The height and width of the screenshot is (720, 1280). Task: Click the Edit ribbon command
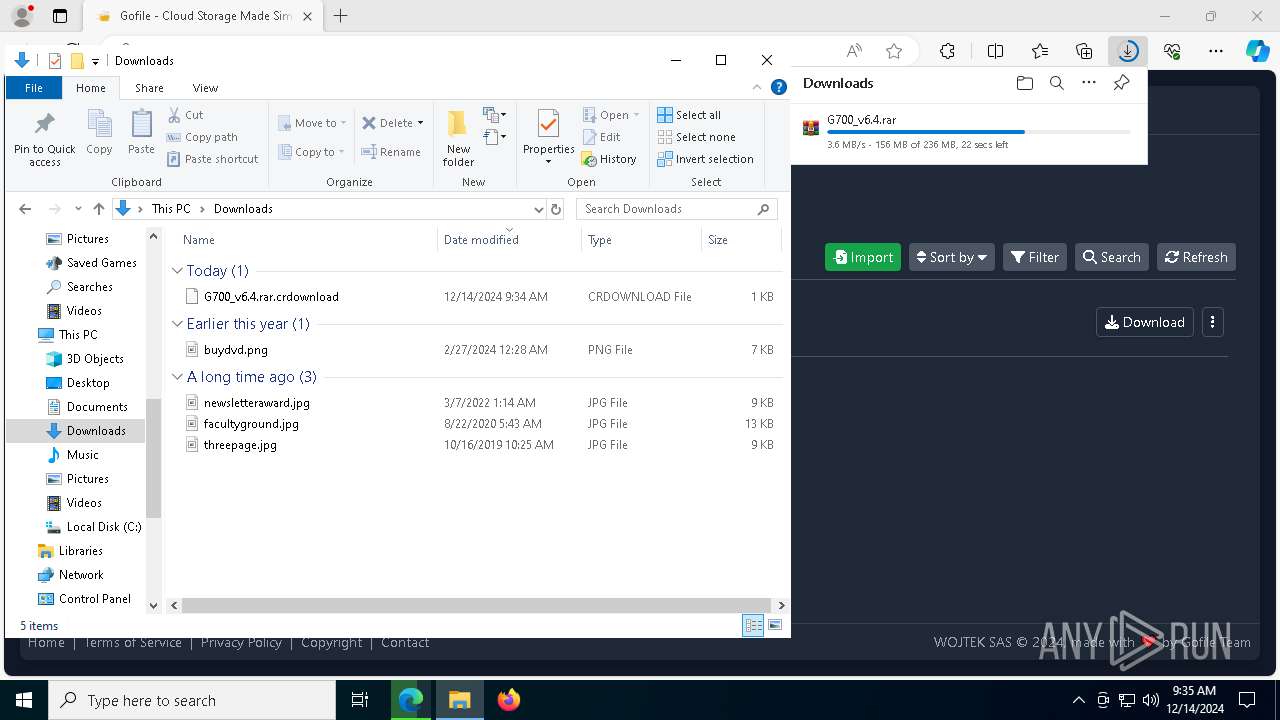tap(601, 137)
